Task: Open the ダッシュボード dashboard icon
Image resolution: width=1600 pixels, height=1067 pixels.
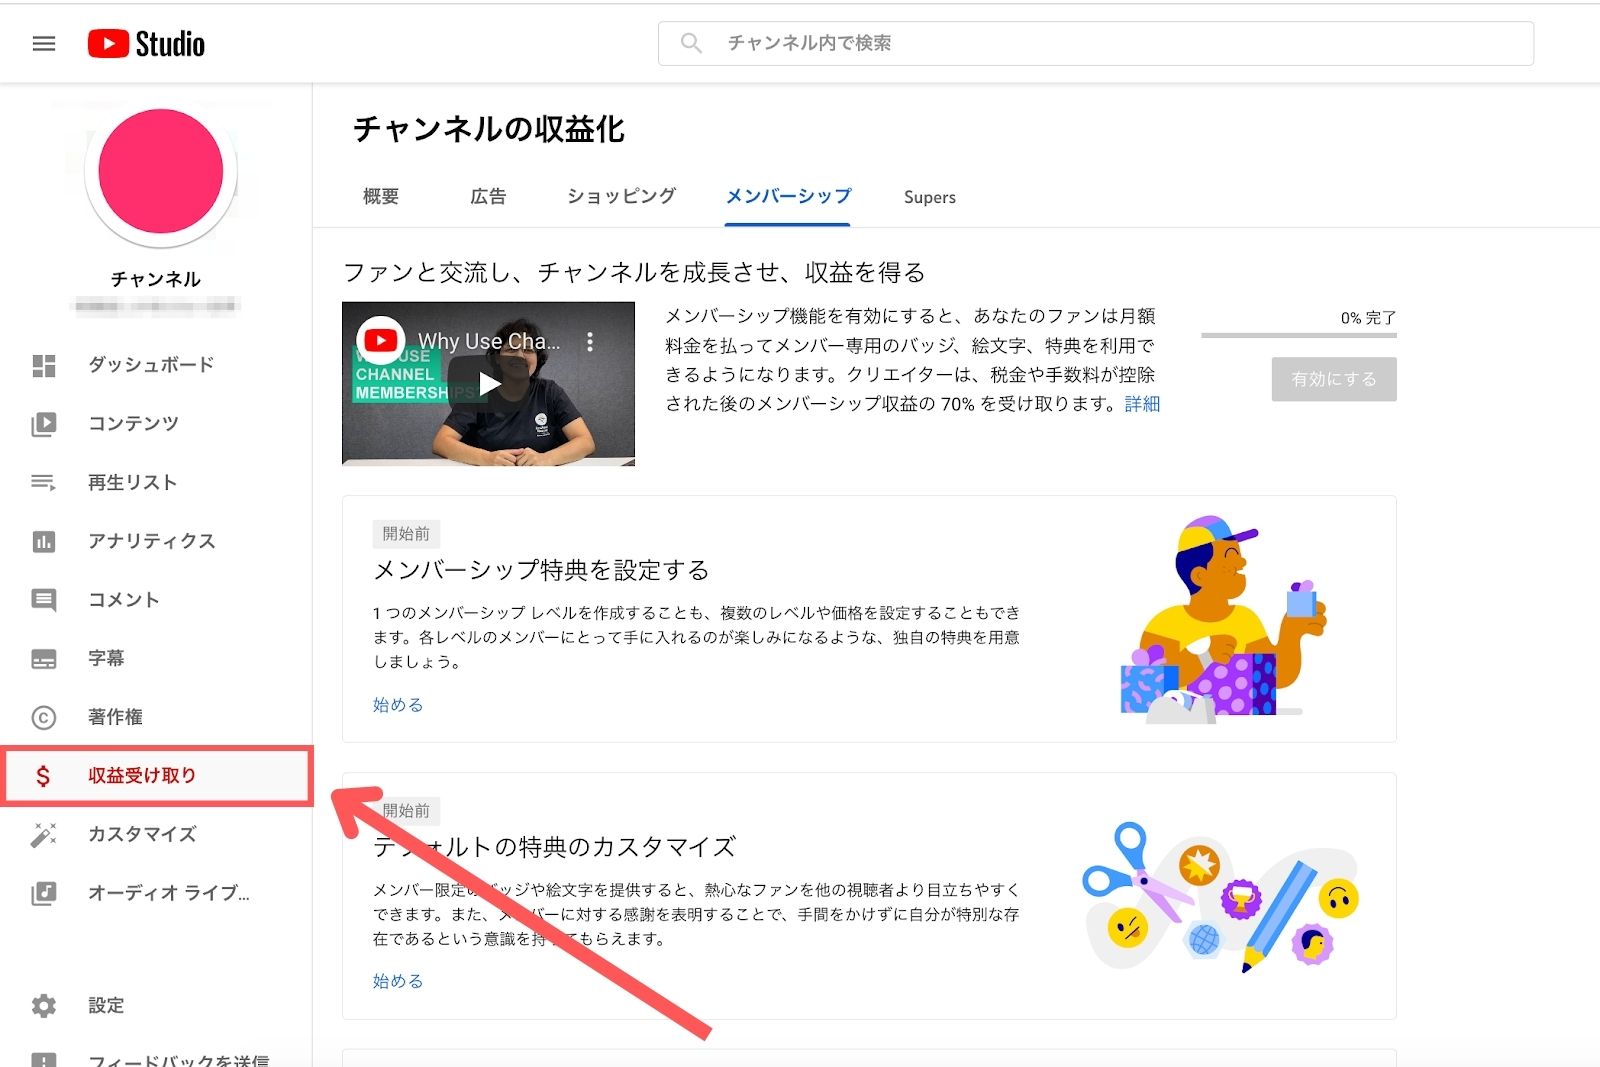Action: click(44, 365)
